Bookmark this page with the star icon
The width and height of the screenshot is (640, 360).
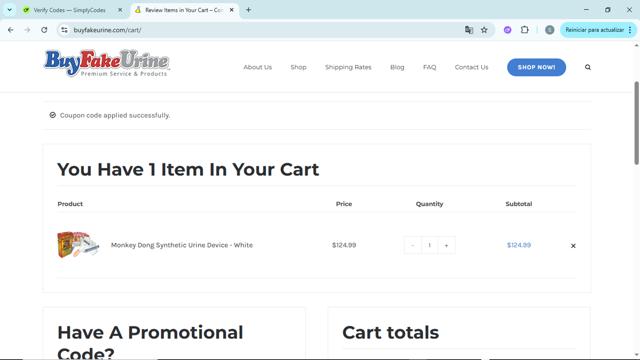click(484, 30)
